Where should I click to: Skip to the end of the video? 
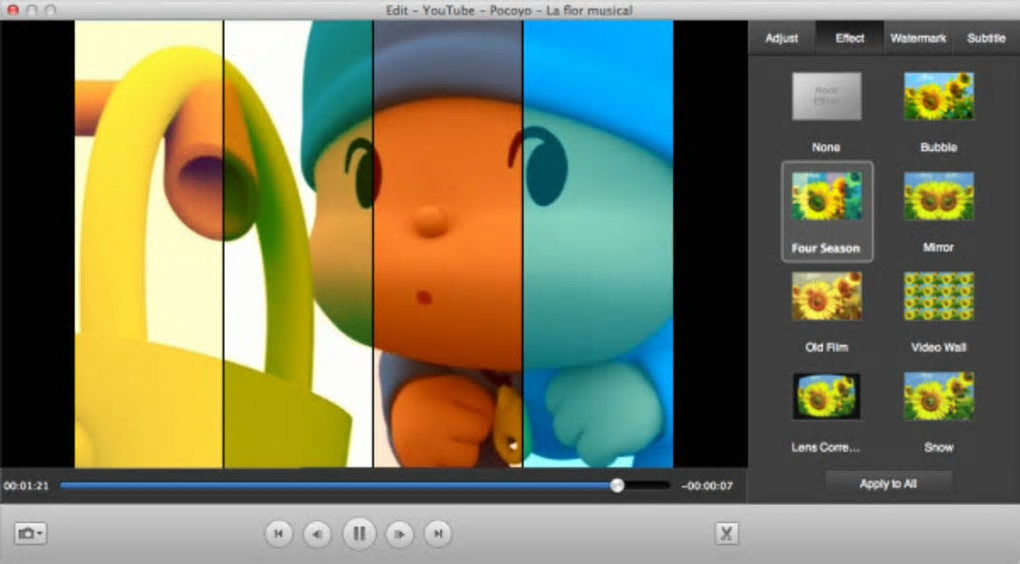point(438,533)
